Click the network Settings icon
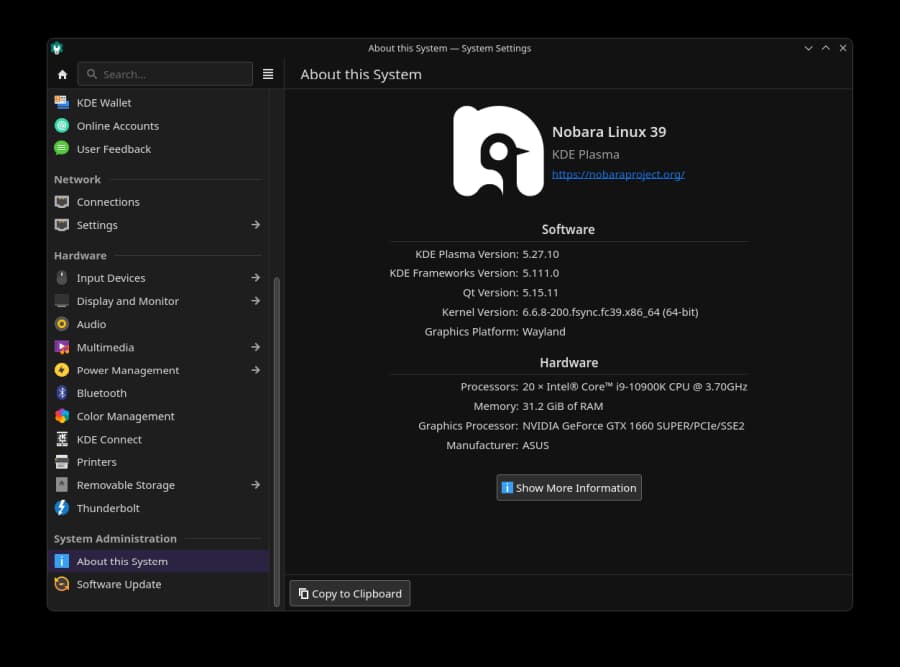 62,225
